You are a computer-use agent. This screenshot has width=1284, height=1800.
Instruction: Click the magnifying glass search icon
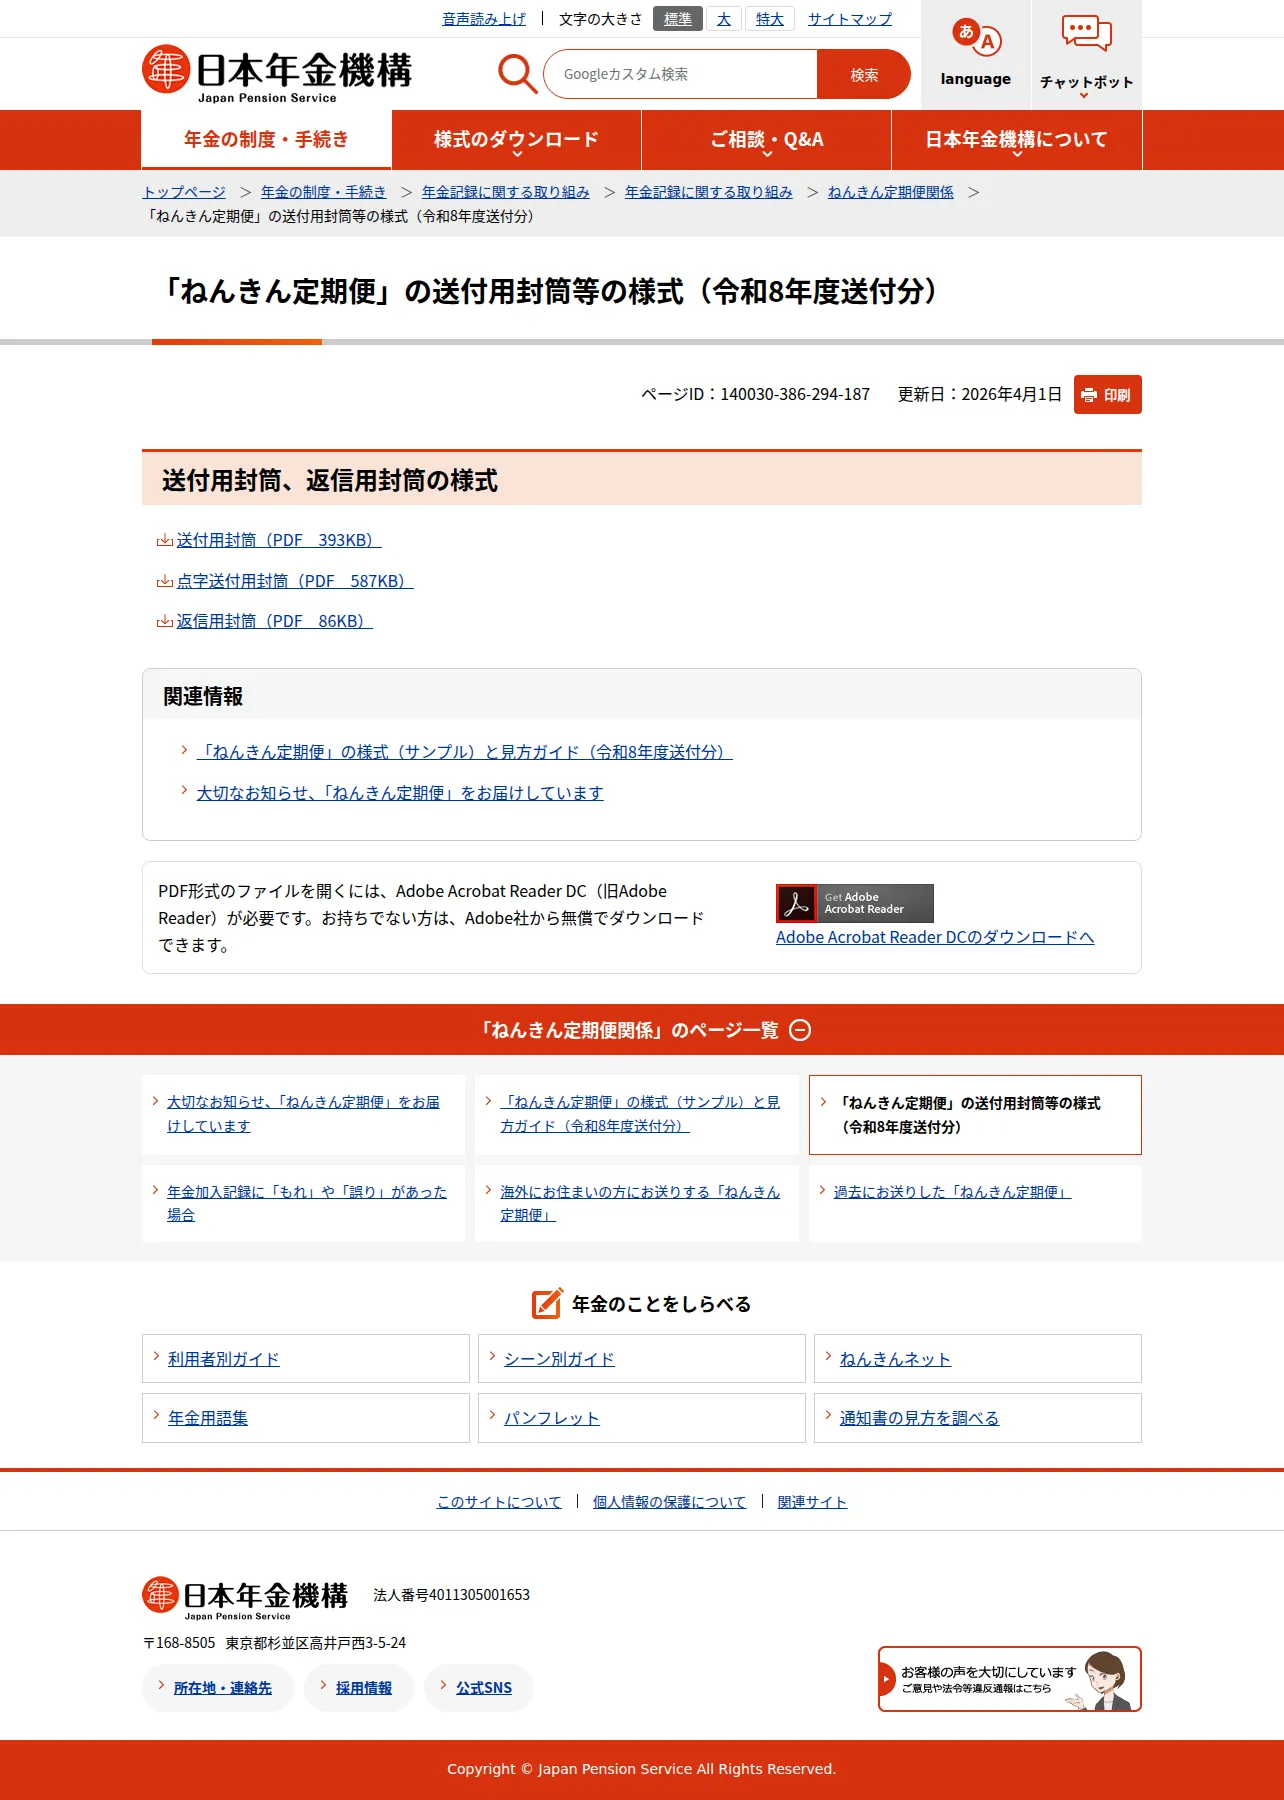[x=517, y=74]
